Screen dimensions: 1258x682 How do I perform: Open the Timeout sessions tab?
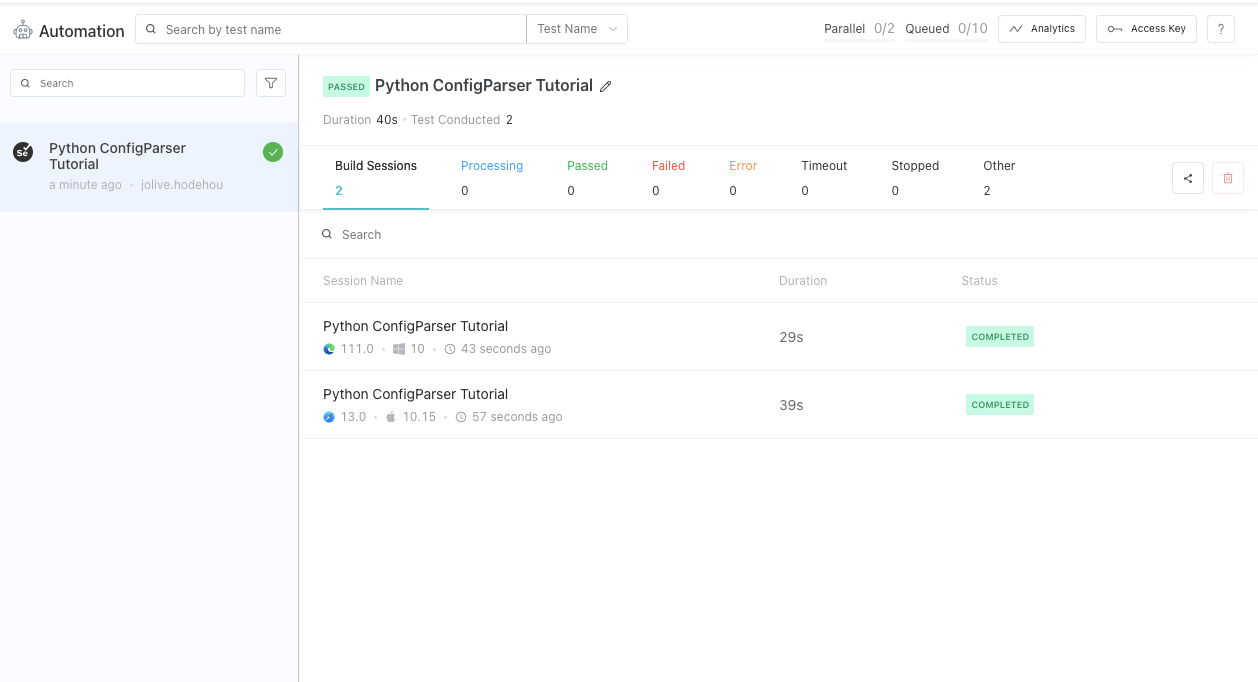pyautogui.click(x=824, y=177)
